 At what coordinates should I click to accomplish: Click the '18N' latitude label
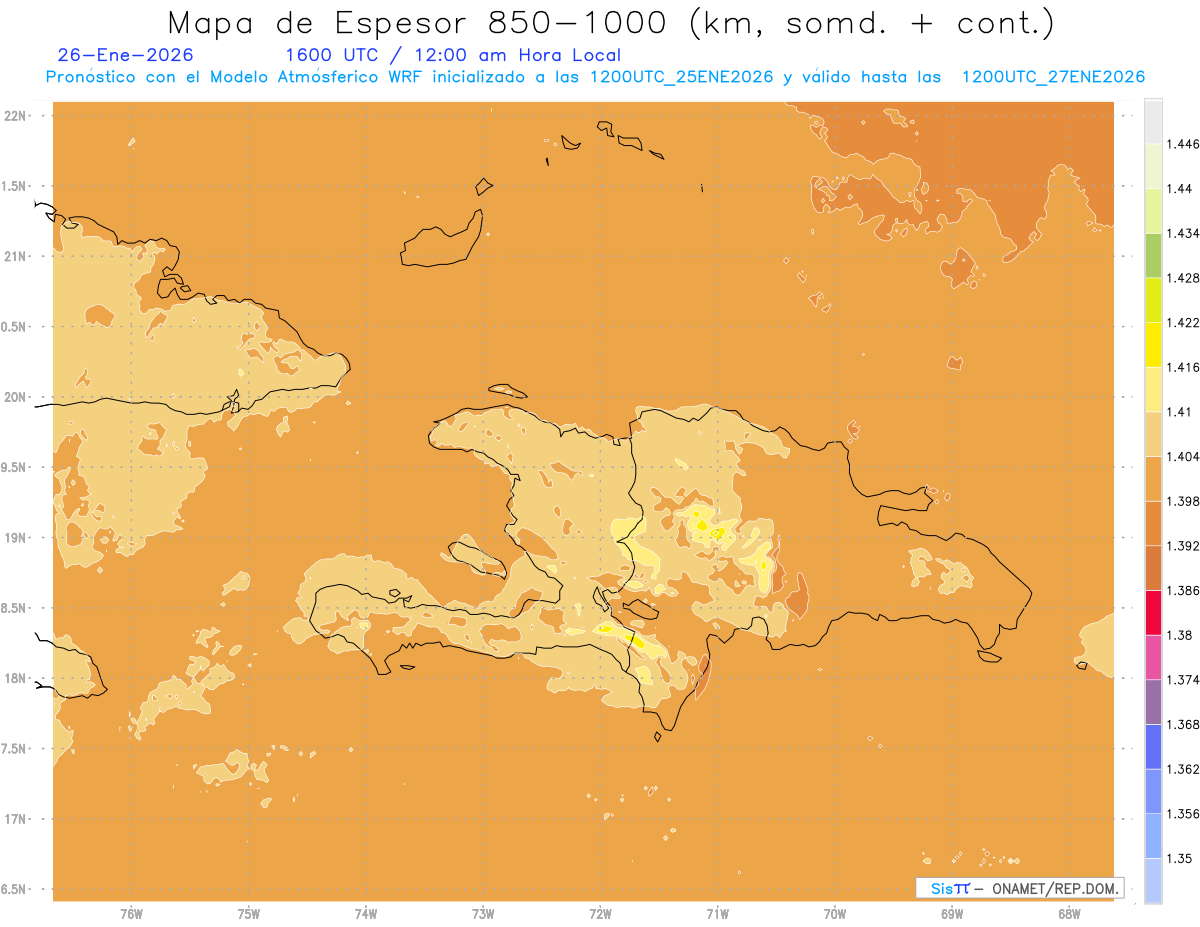pyautogui.click(x=17, y=678)
